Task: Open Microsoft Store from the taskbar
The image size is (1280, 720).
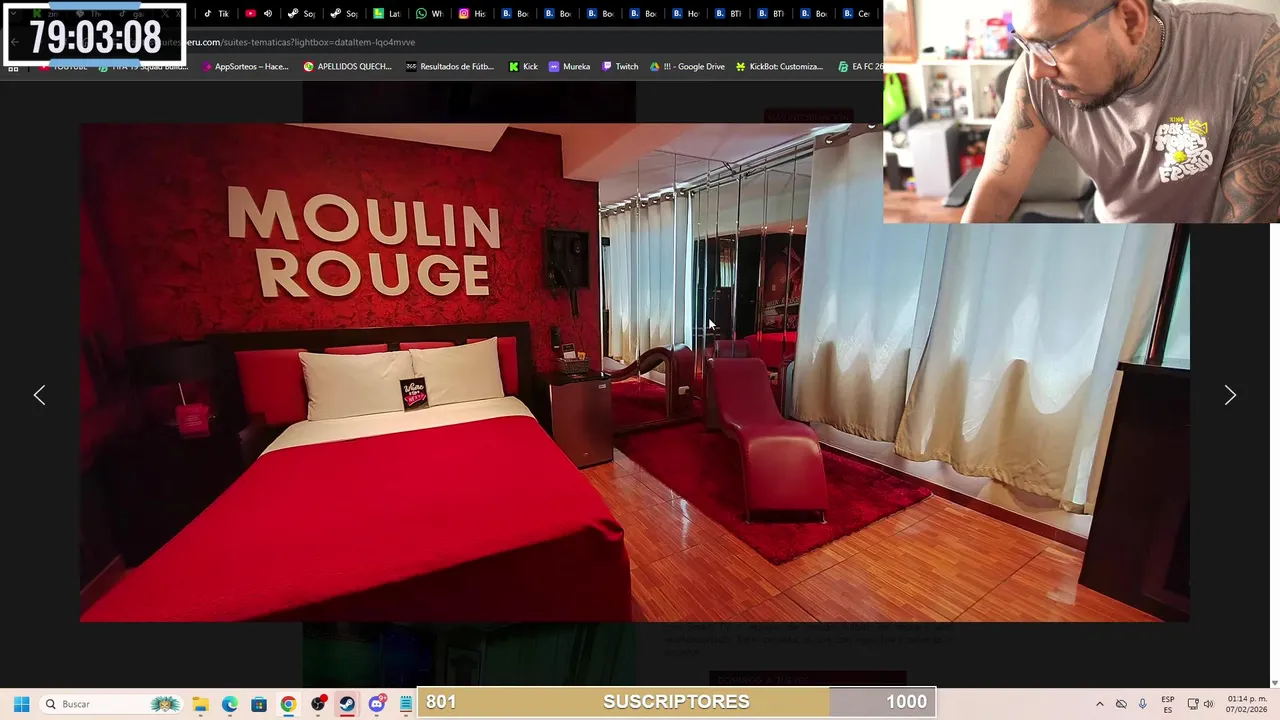Action: click(259, 704)
